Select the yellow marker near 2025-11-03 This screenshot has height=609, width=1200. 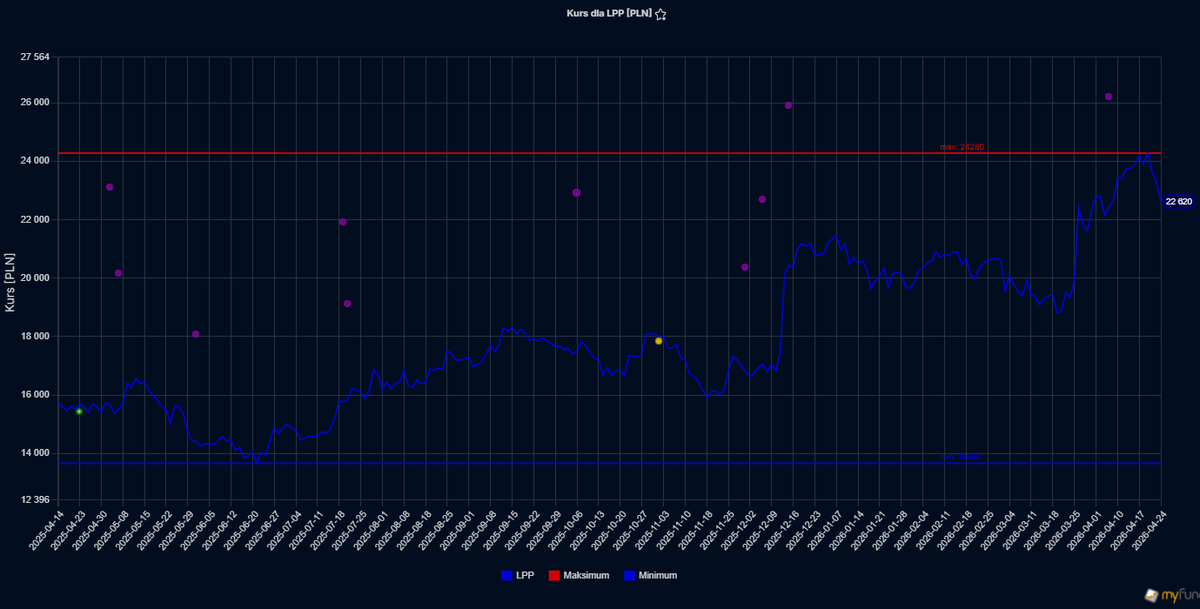click(x=658, y=341)
